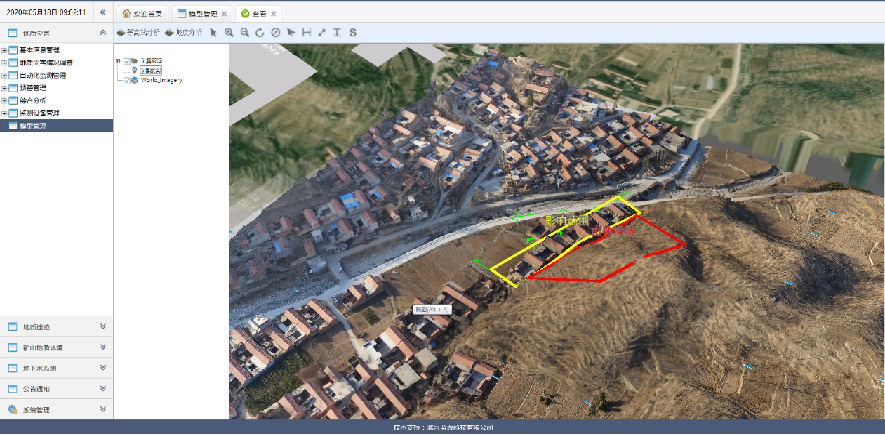Select the arrow tool right of the compass

click(291, 33)
